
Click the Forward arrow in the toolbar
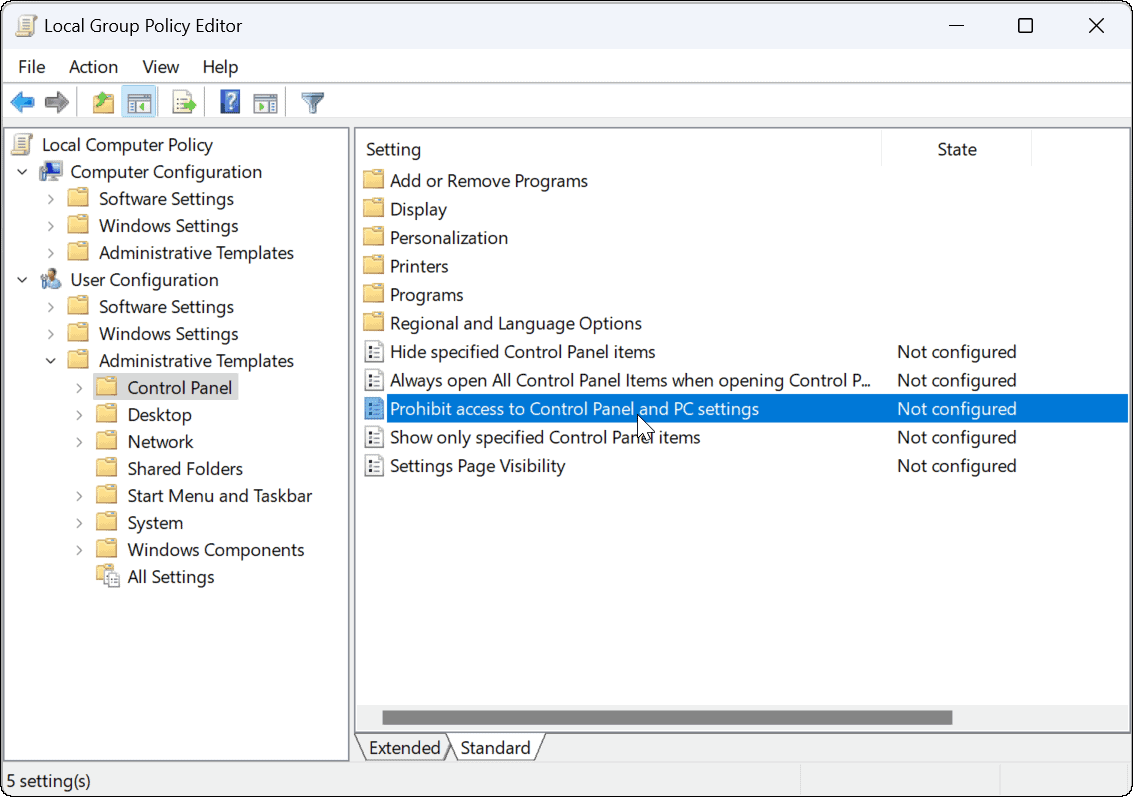57,102
